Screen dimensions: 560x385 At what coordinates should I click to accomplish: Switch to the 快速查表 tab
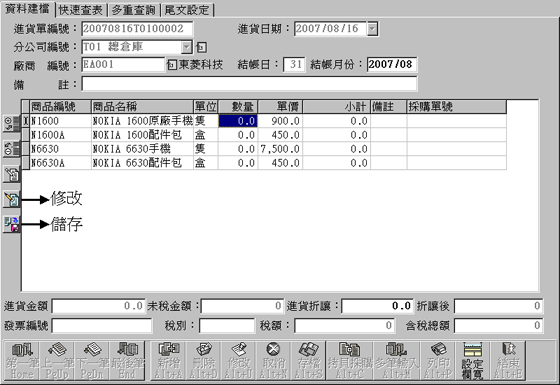[81, 10]
